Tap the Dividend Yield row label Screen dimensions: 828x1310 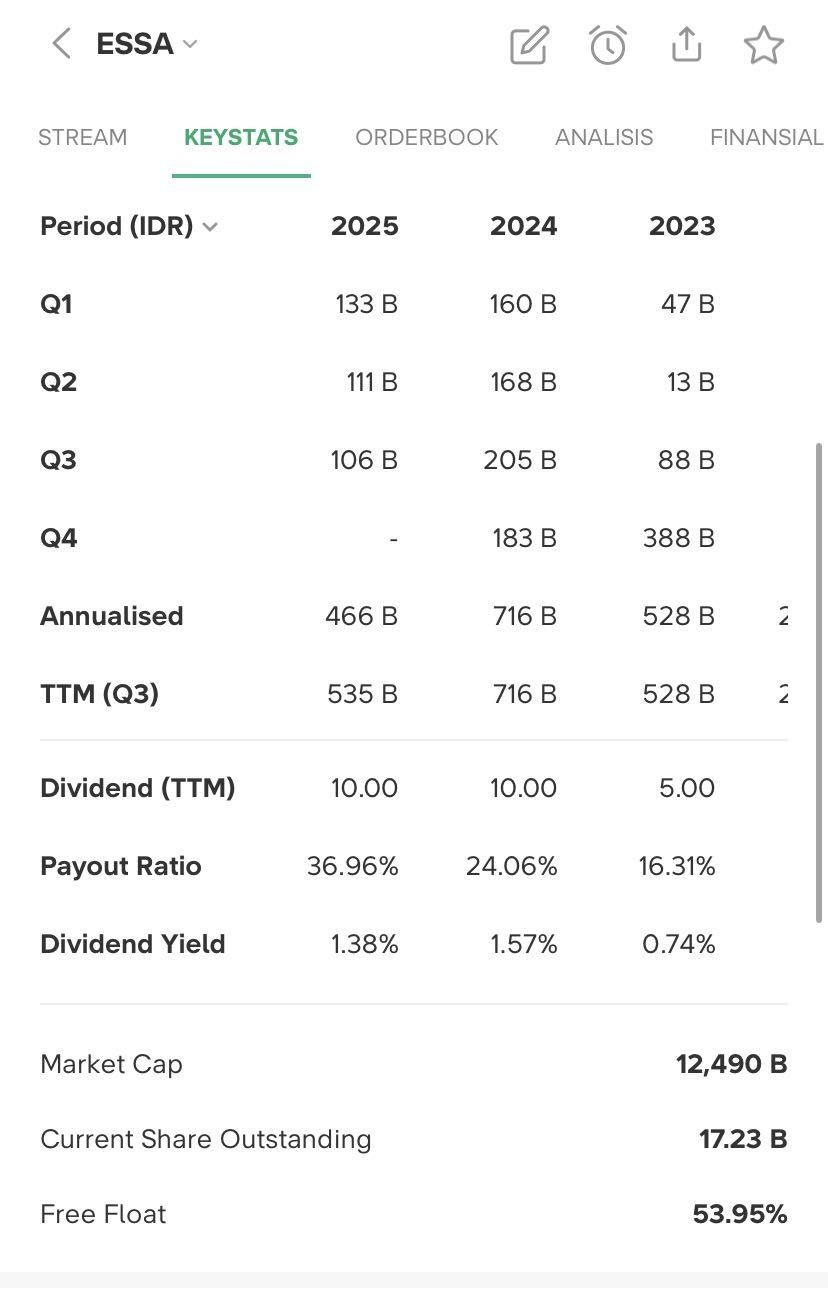[x=132, y=944]
